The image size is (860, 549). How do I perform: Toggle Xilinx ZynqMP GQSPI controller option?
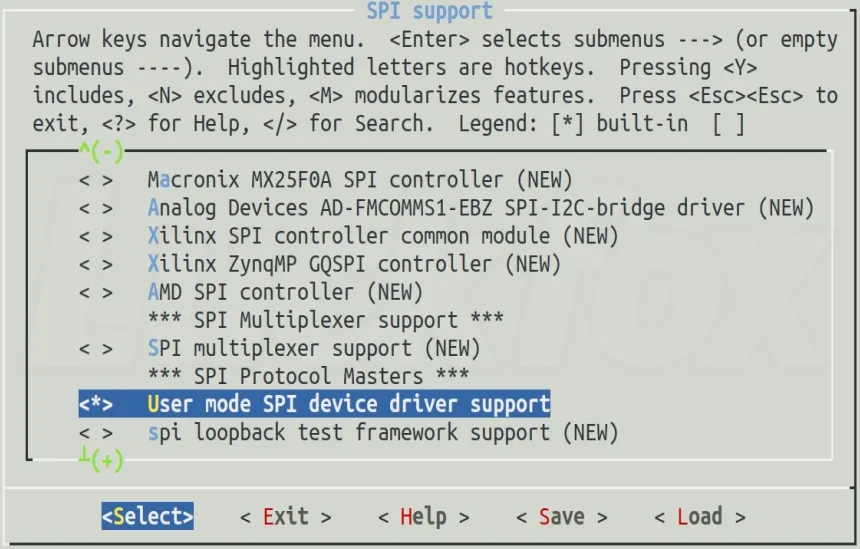[96, 264]
